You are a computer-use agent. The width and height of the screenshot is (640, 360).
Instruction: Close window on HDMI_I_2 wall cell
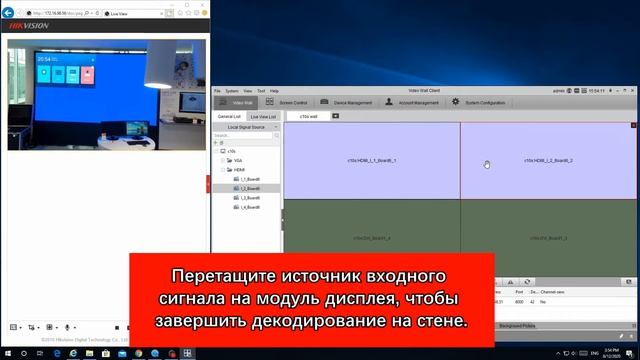point(633,125)
